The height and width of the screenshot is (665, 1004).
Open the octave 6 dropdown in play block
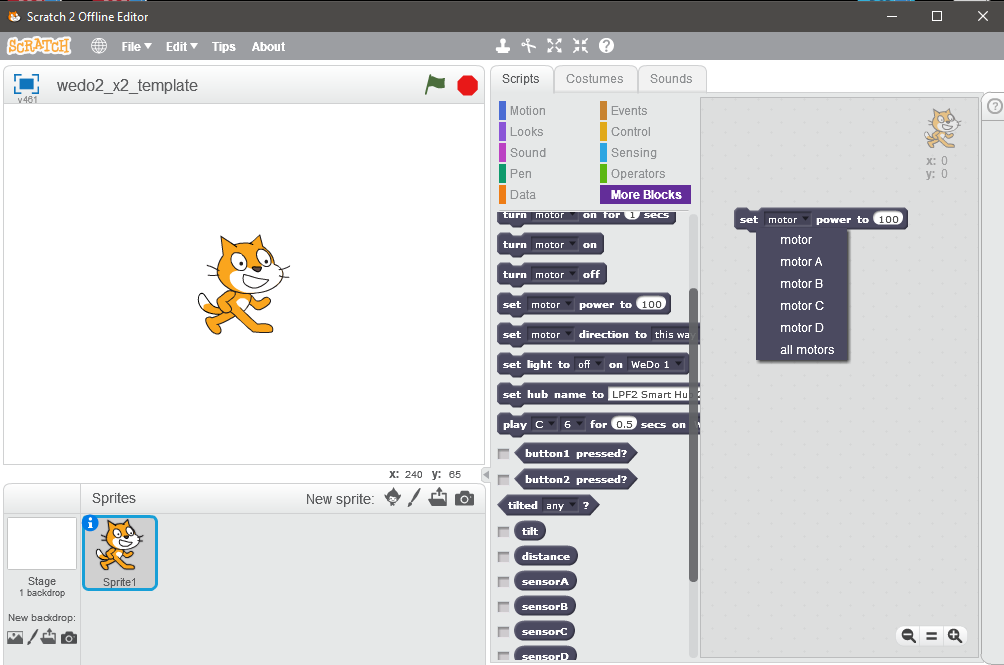click(572, 424)
